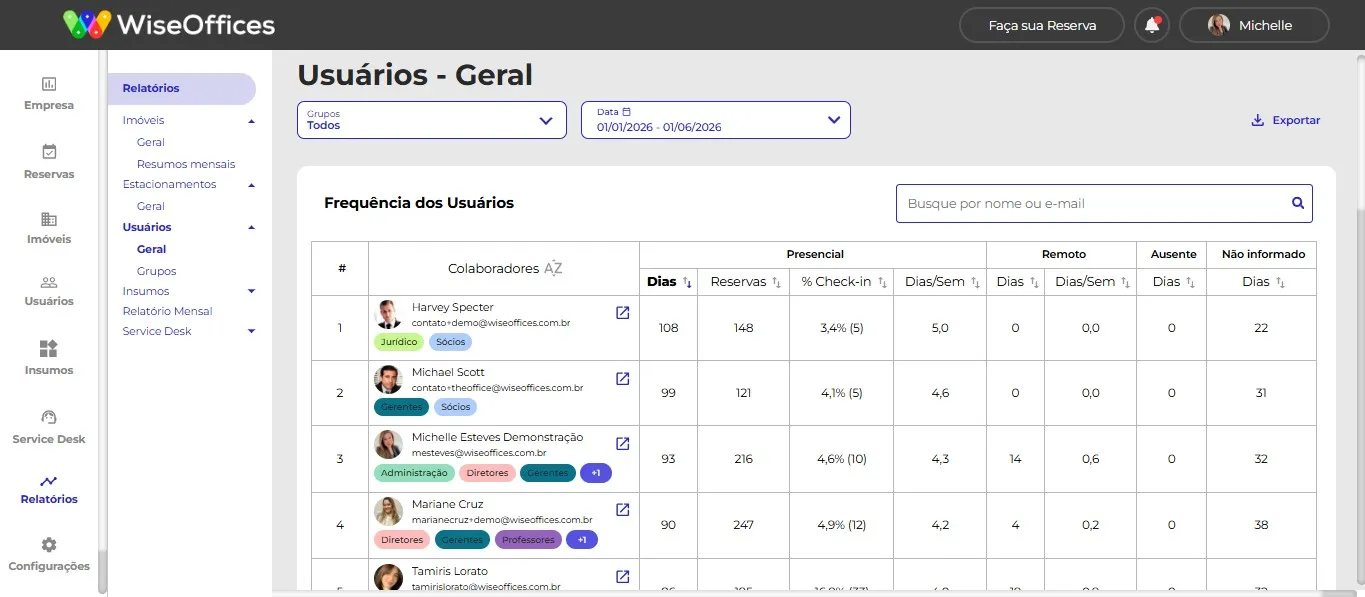The height and width of the screenshot is (597, 1365).
Task: Click the Exportar button
Action: (1285, 120)
